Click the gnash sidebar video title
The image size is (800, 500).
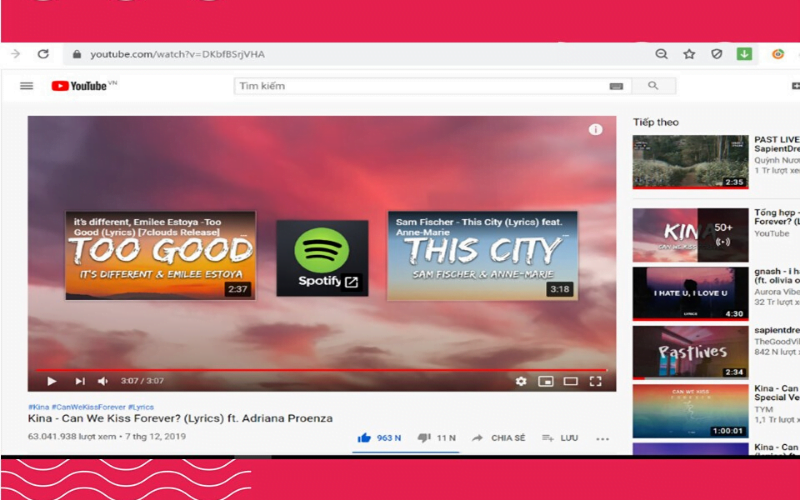point(777,276)
